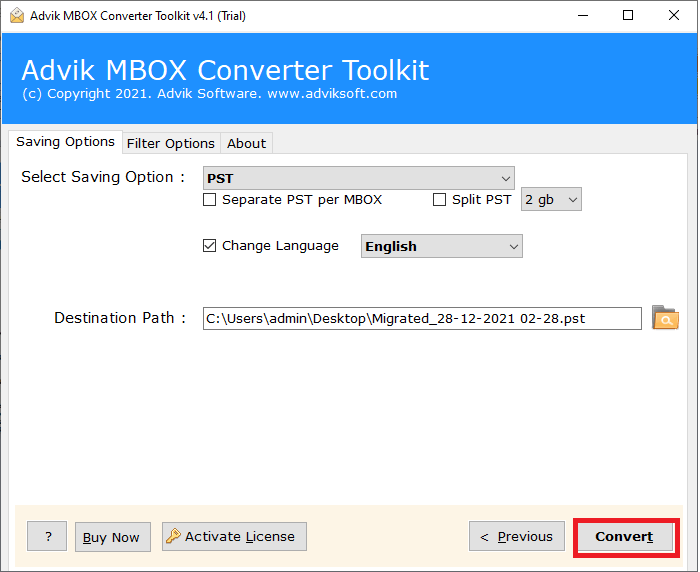Screen dimensions: 700x572
Task: Tick the Split PST checkbox
Action: click(439, 200)
